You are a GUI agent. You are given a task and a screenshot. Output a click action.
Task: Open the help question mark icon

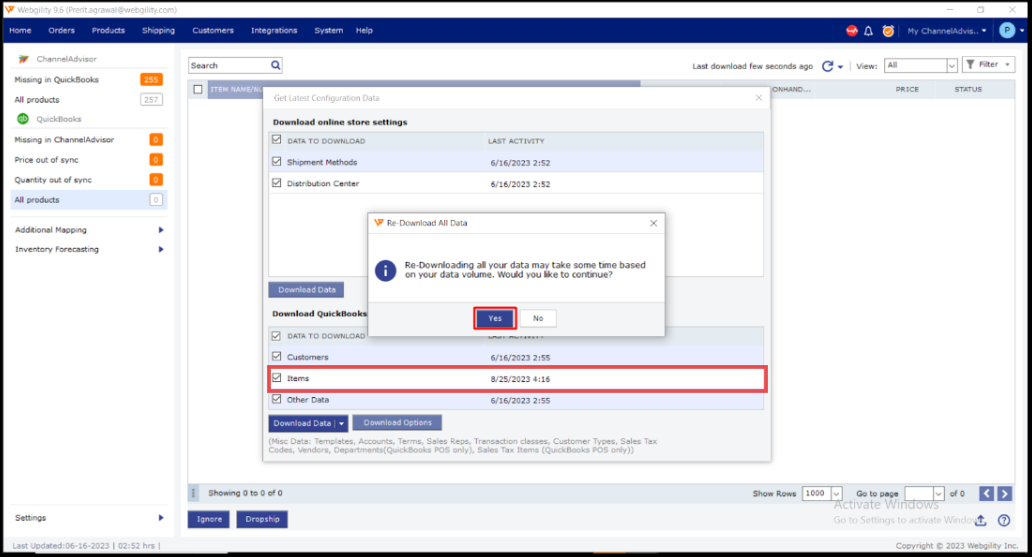[1004, 520]
